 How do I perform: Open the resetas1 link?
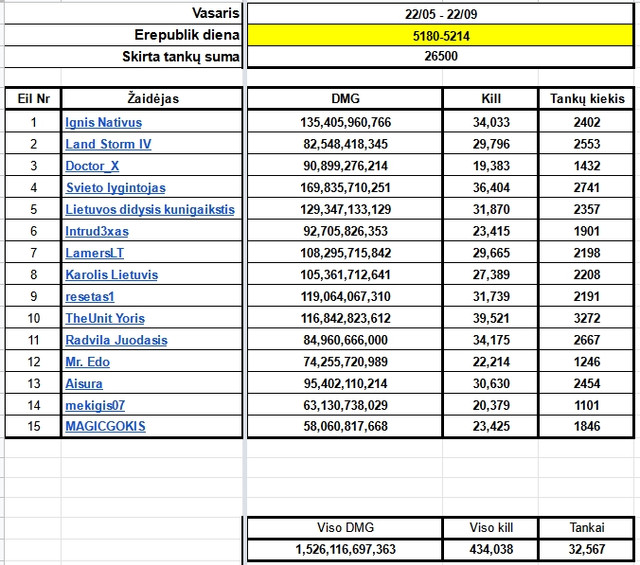(90, 297)
